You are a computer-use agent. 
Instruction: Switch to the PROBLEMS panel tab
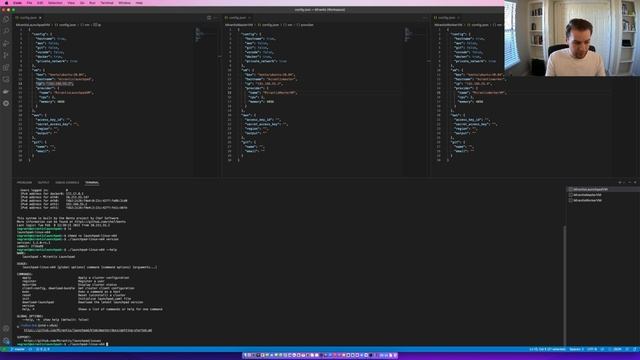coord(24,182)
